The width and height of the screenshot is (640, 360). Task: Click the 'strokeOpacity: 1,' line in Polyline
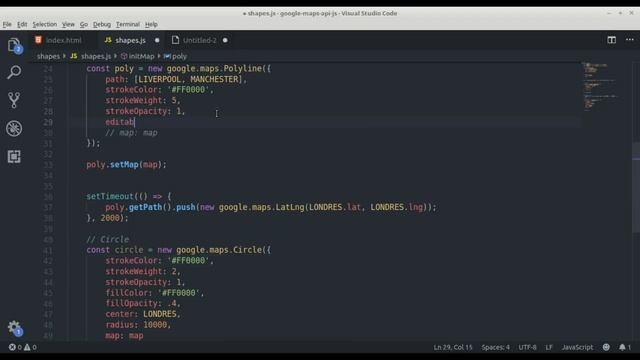pyautogui.click(x=145, y=111)
